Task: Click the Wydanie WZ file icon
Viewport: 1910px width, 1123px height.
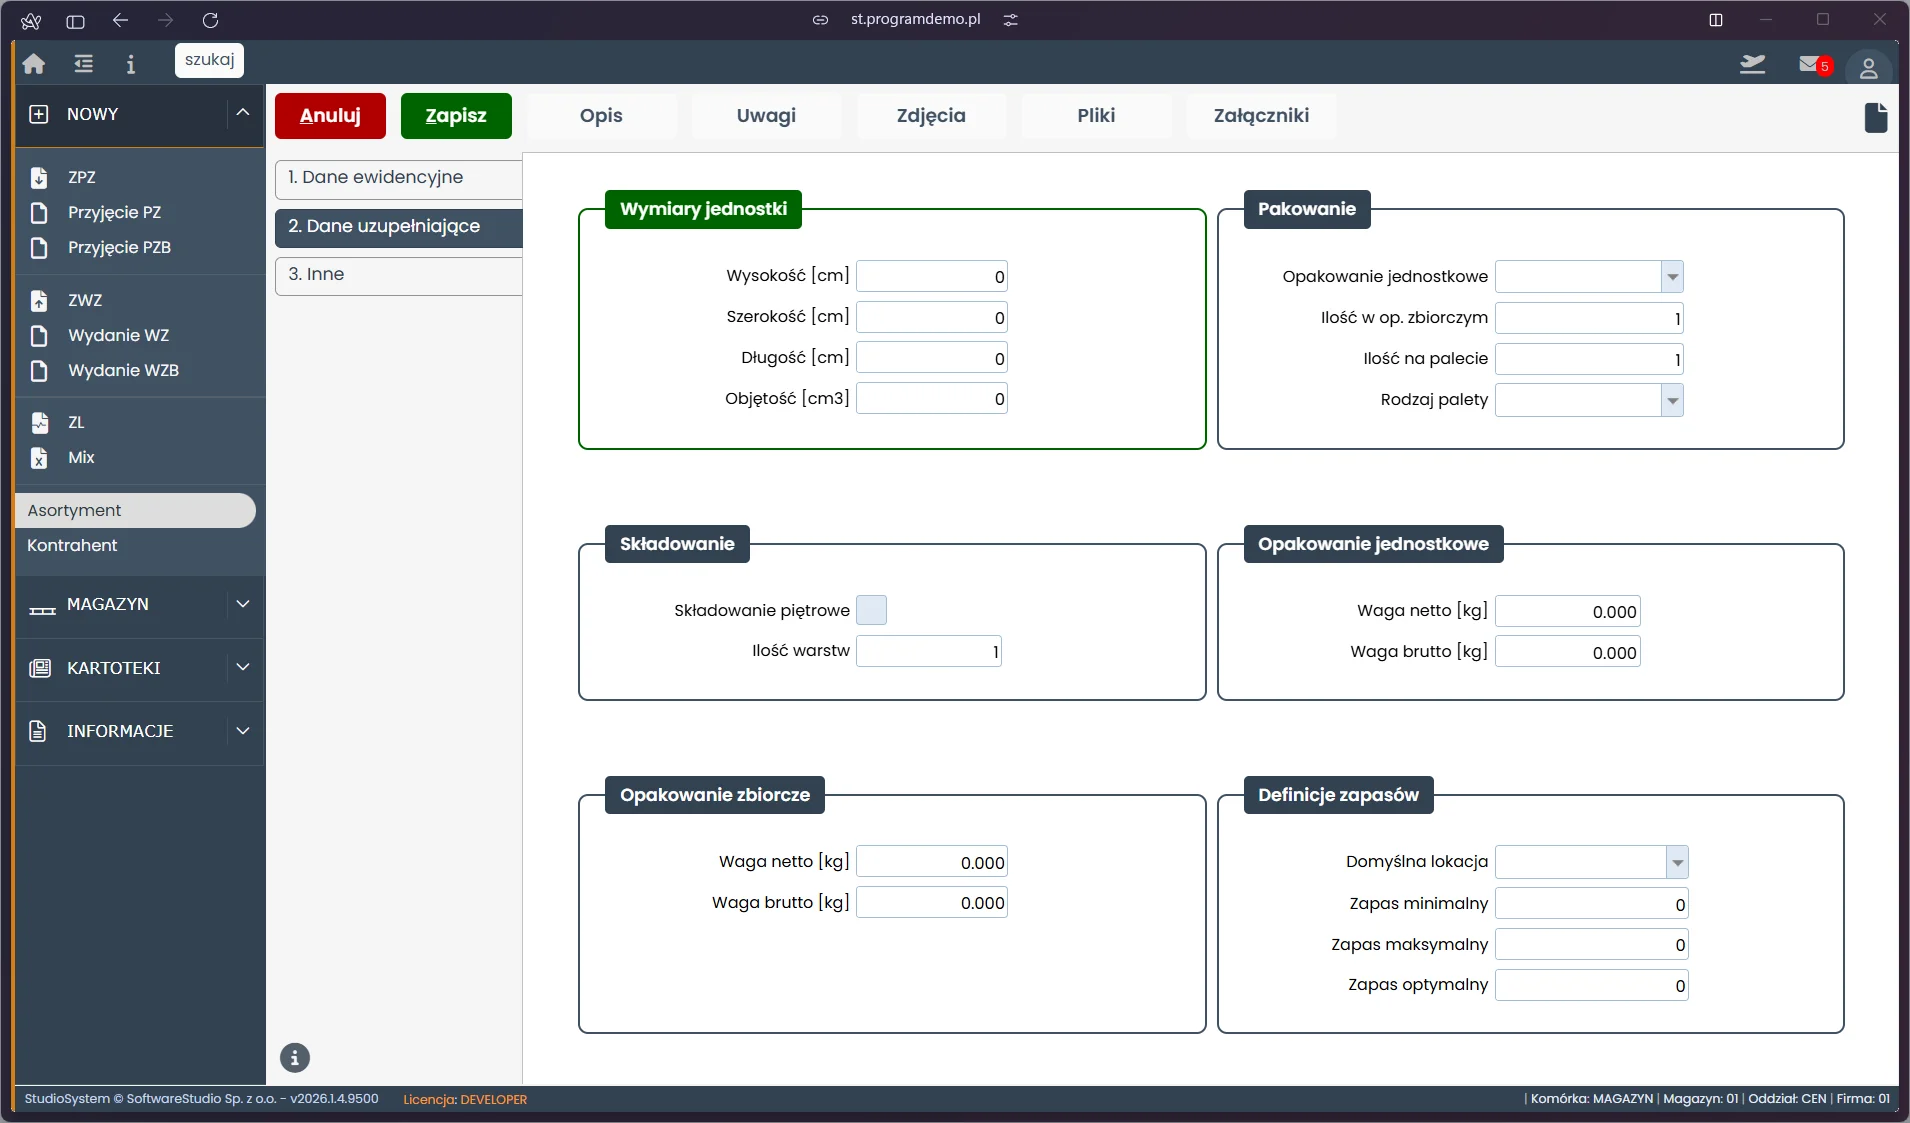Action: 39,335
